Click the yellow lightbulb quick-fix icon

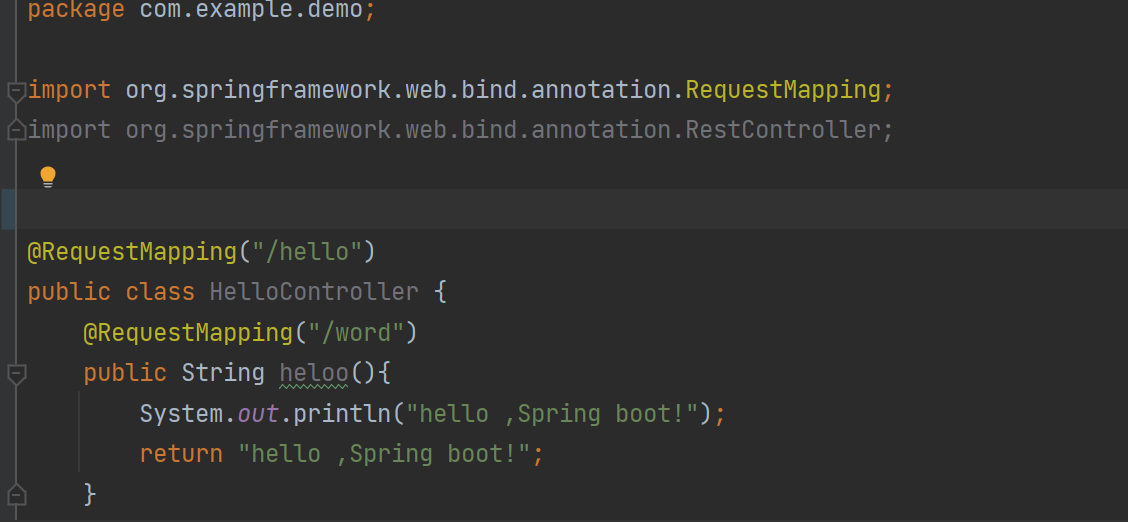click(47, 177)
